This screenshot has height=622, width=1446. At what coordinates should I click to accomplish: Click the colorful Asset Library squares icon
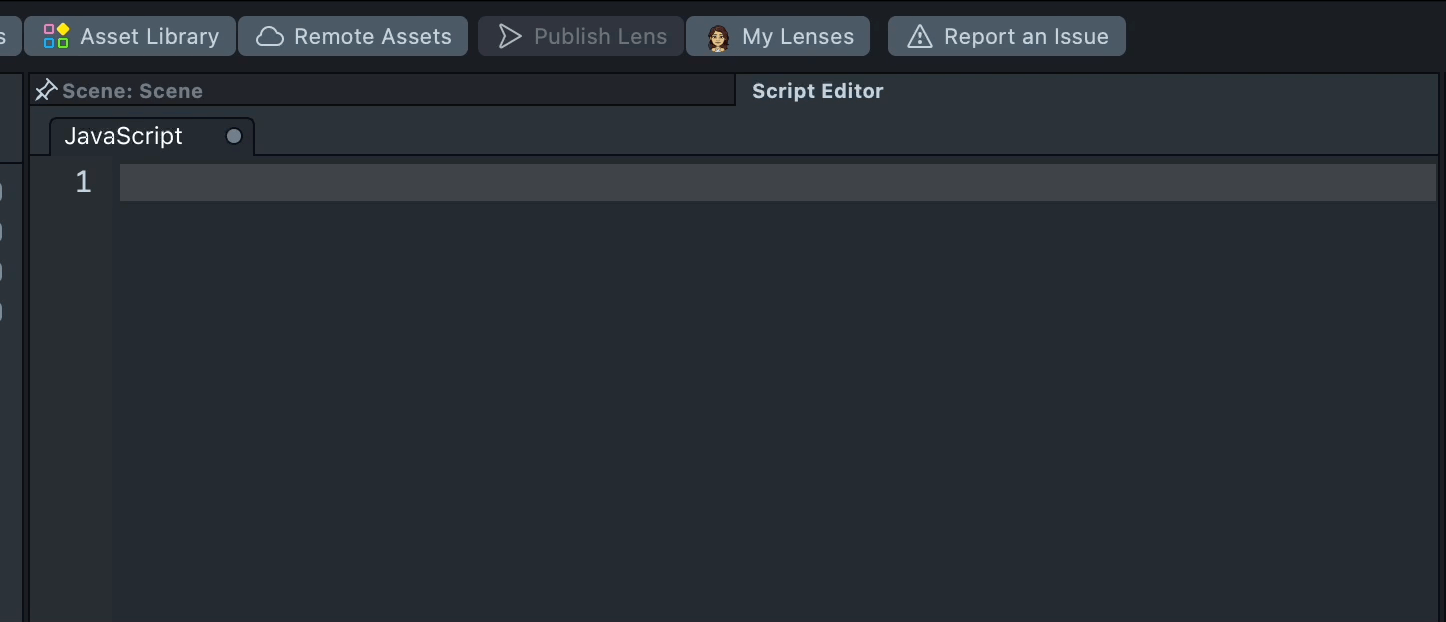[56, 36]
